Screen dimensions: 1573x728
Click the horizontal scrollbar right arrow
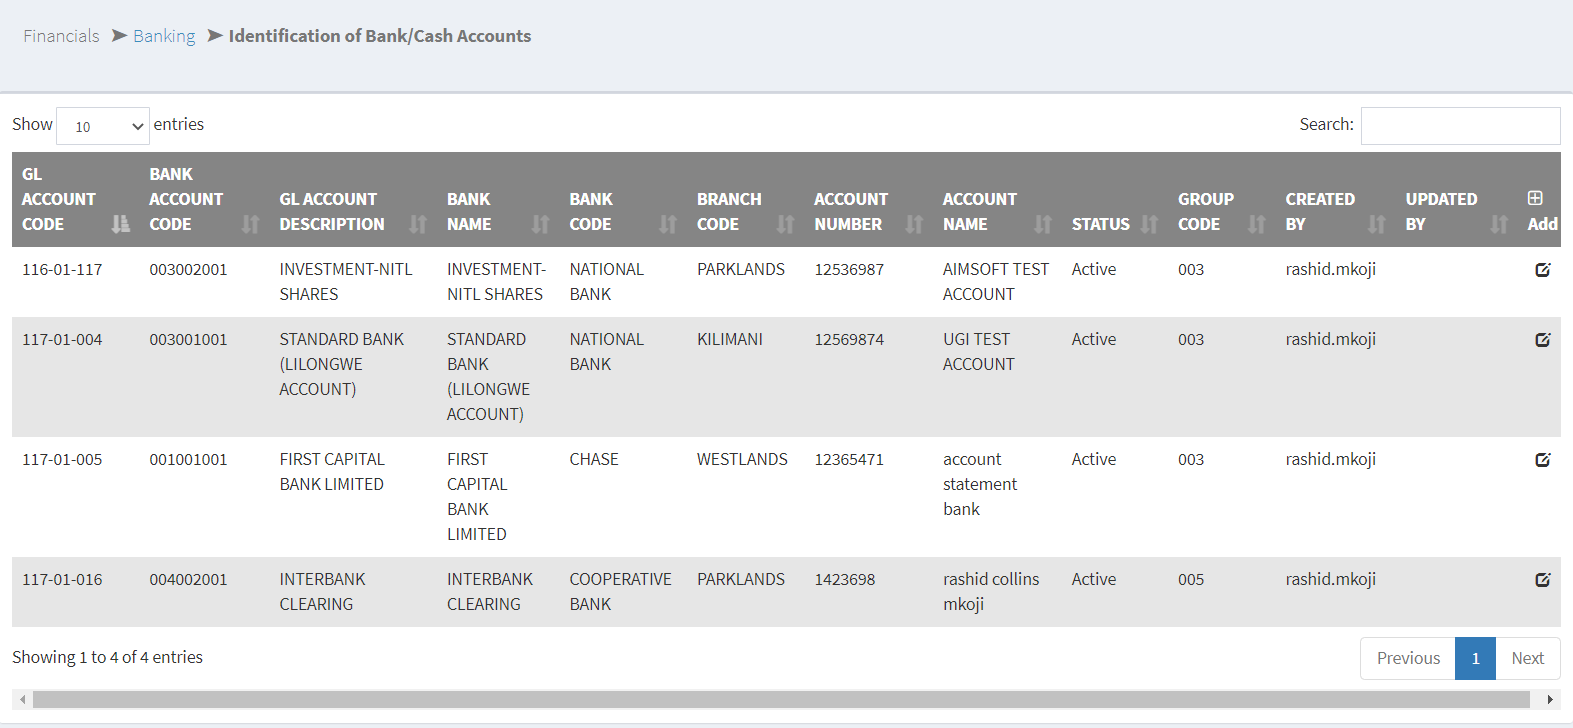coord(1550,699)
